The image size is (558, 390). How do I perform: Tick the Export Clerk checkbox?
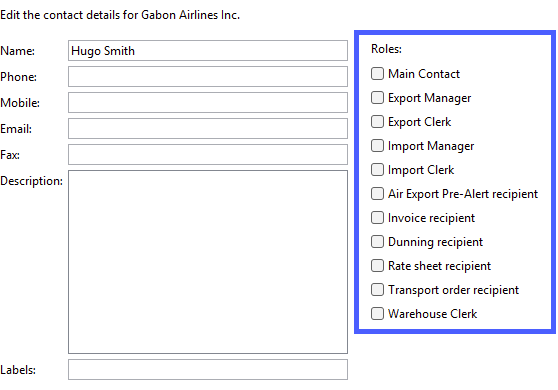tap(377, 122)
